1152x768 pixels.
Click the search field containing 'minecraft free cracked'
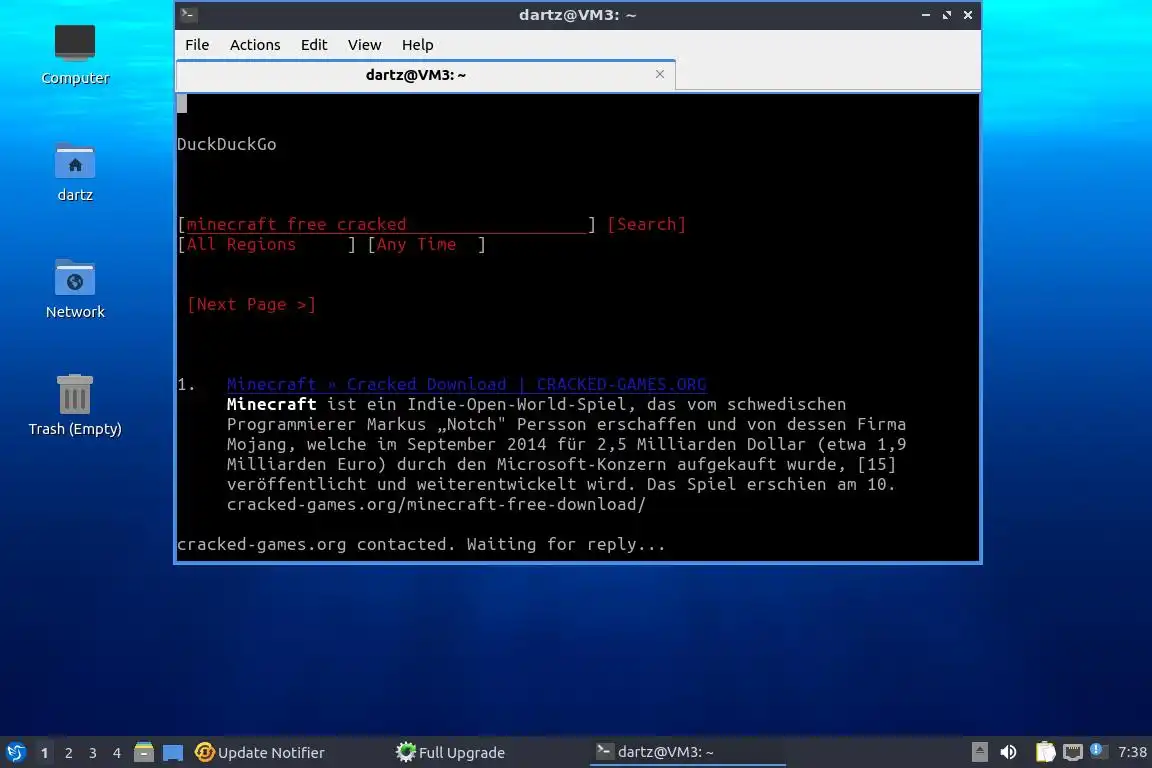[x=386, y=224]
